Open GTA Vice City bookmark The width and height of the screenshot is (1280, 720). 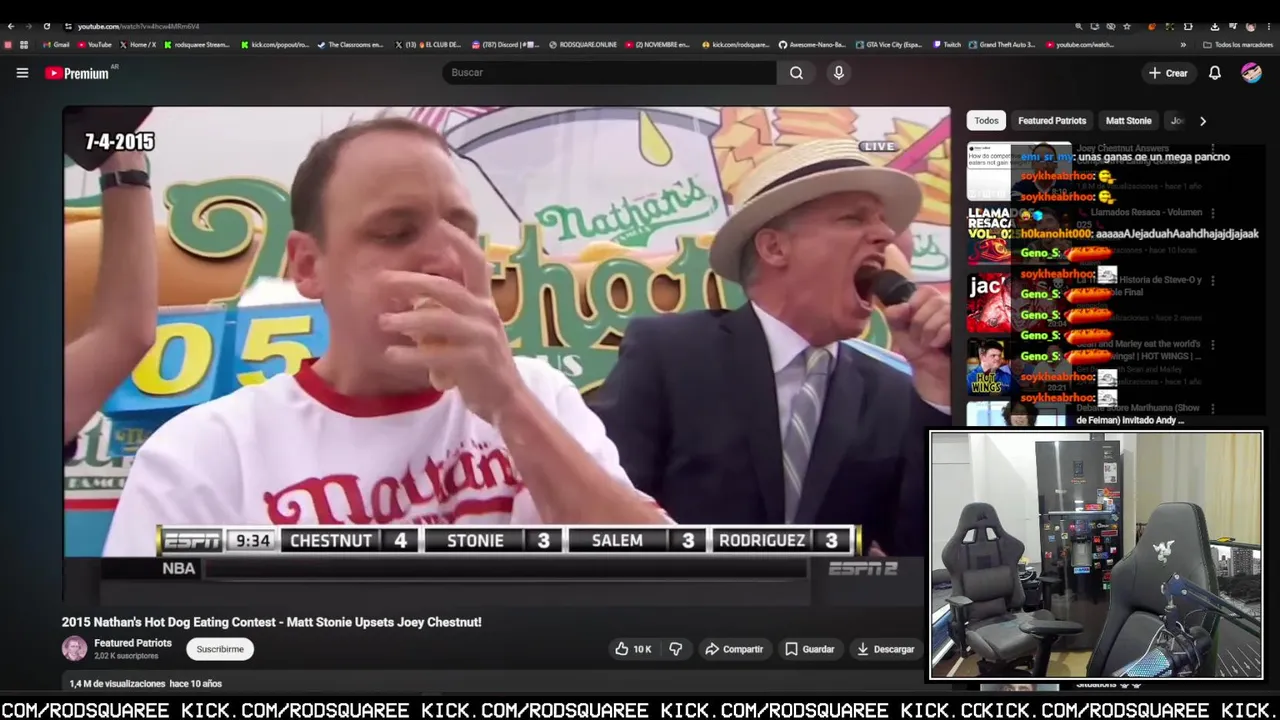point(891,45)
